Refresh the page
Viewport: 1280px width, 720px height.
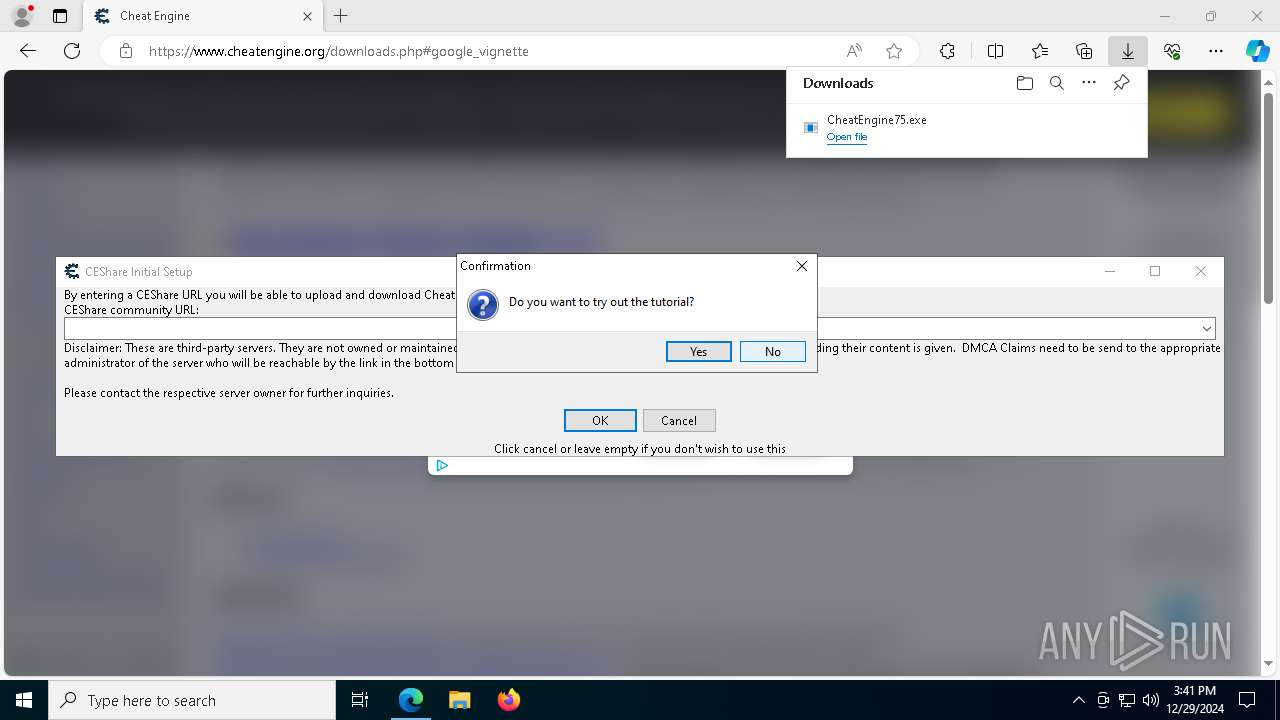pos(72,51)
